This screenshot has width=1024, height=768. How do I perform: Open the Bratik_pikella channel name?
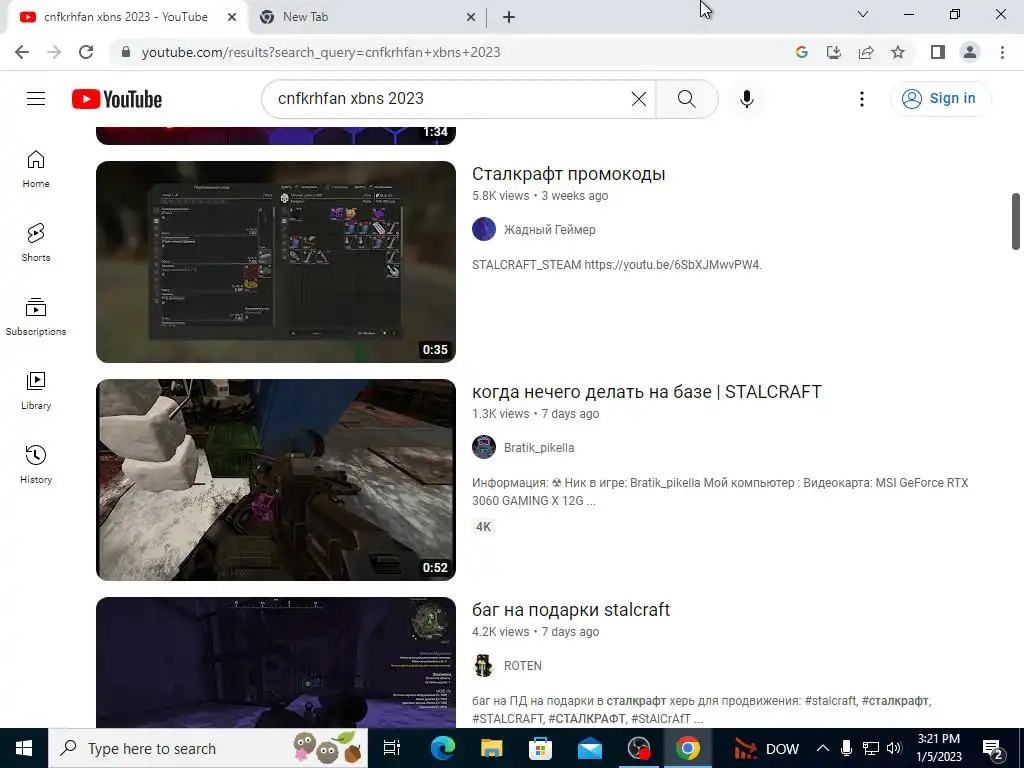[x=539, y=448]
